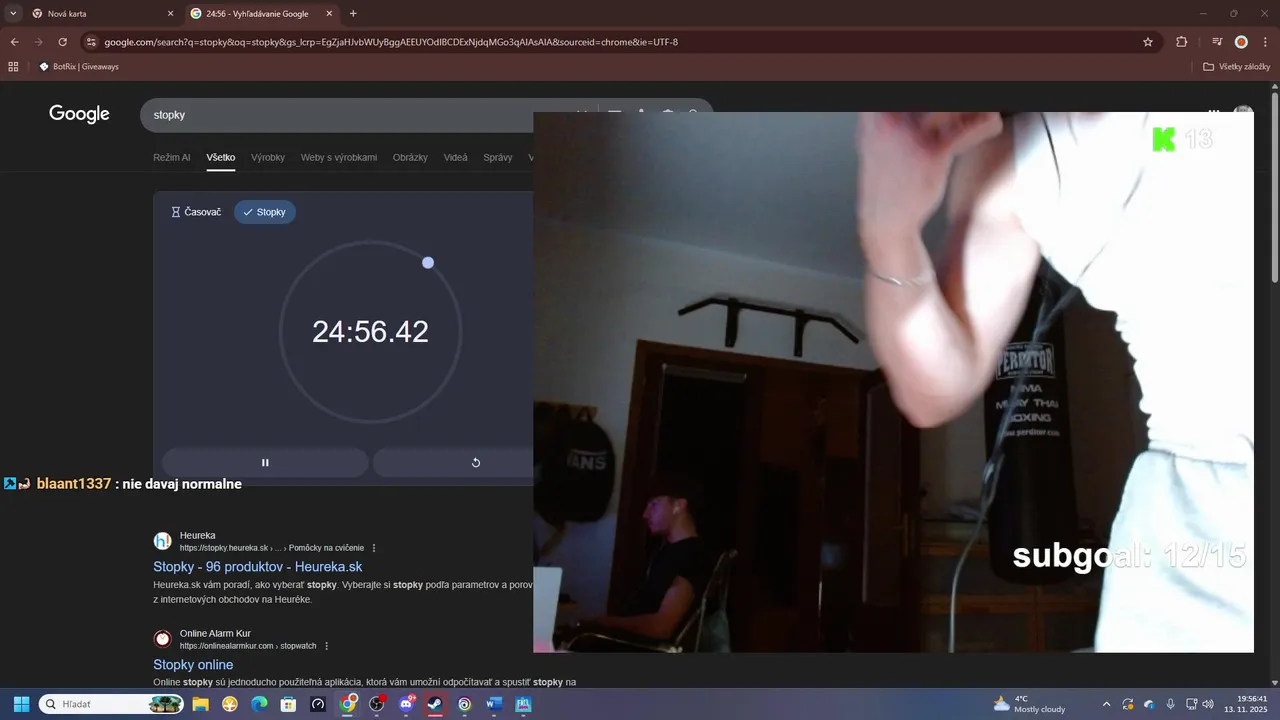
Task: Go back to the previous page
Action: 14,42
